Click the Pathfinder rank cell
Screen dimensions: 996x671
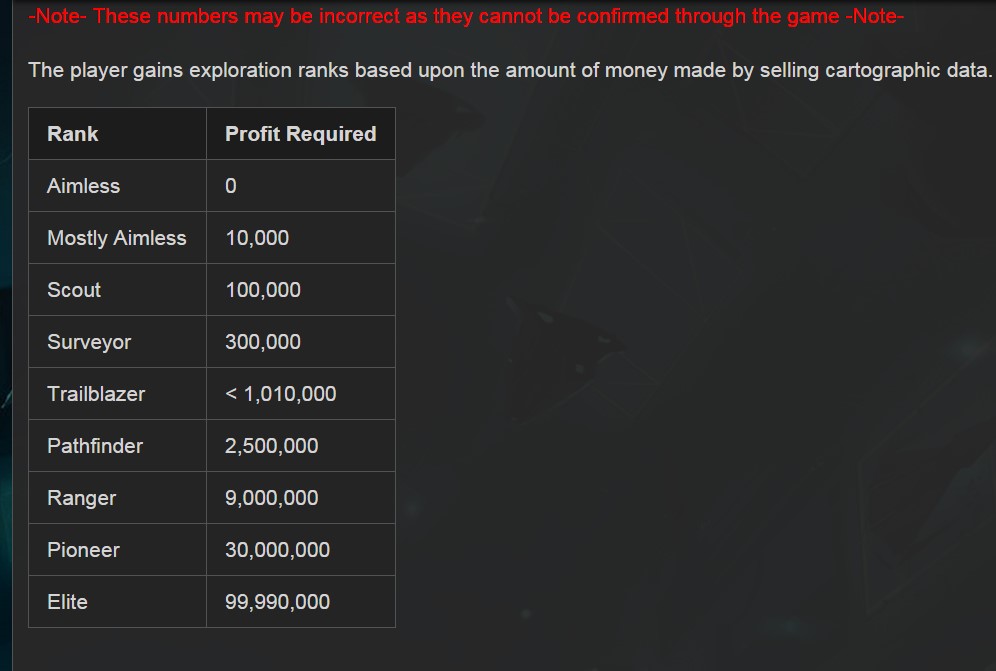click(x=118, y=445)
